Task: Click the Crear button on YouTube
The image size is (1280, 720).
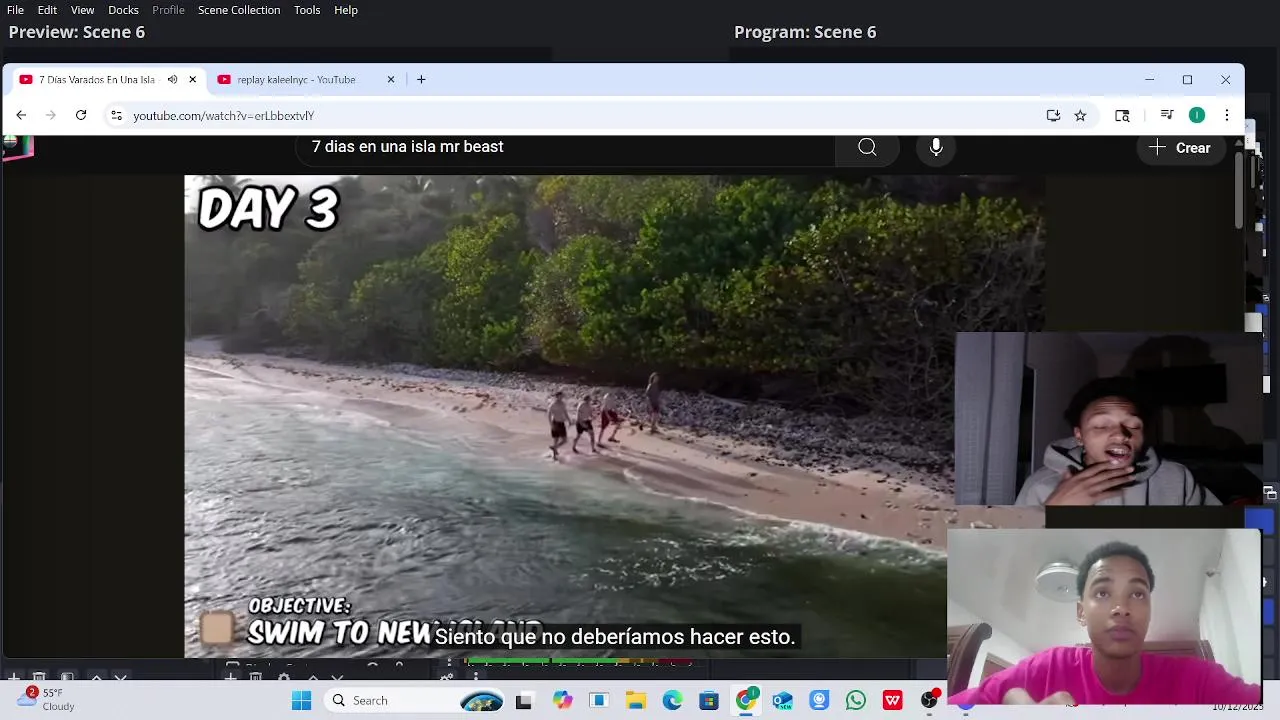Action: (x=1180, y=148)
